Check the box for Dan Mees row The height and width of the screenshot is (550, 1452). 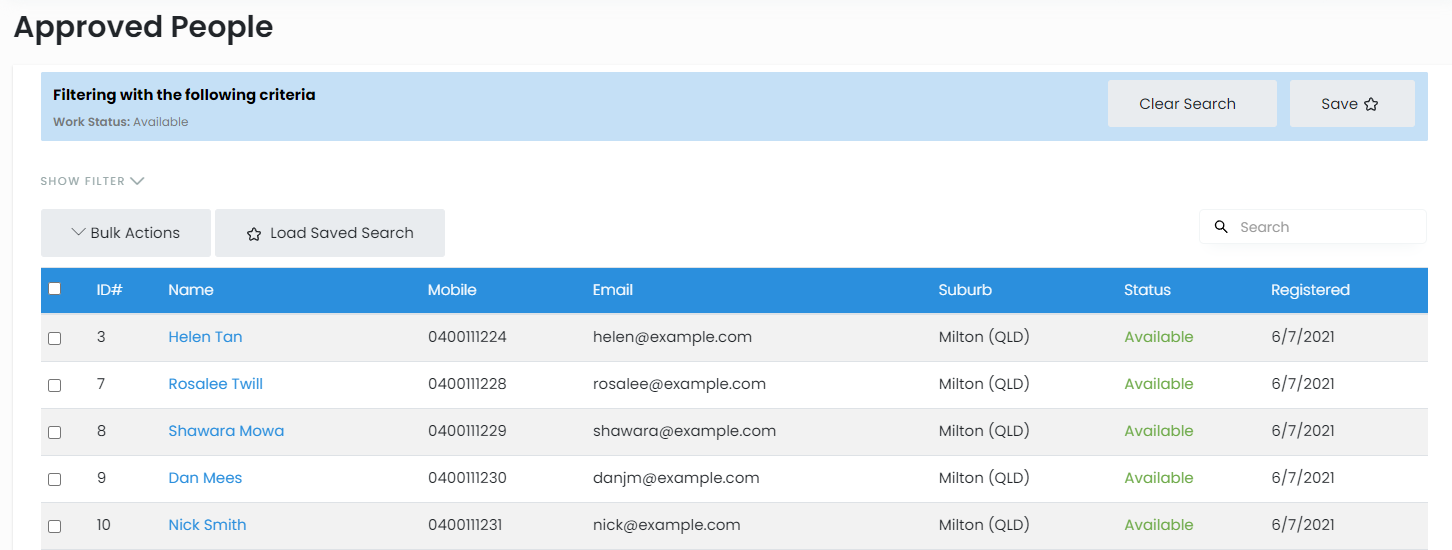[55, 479]
